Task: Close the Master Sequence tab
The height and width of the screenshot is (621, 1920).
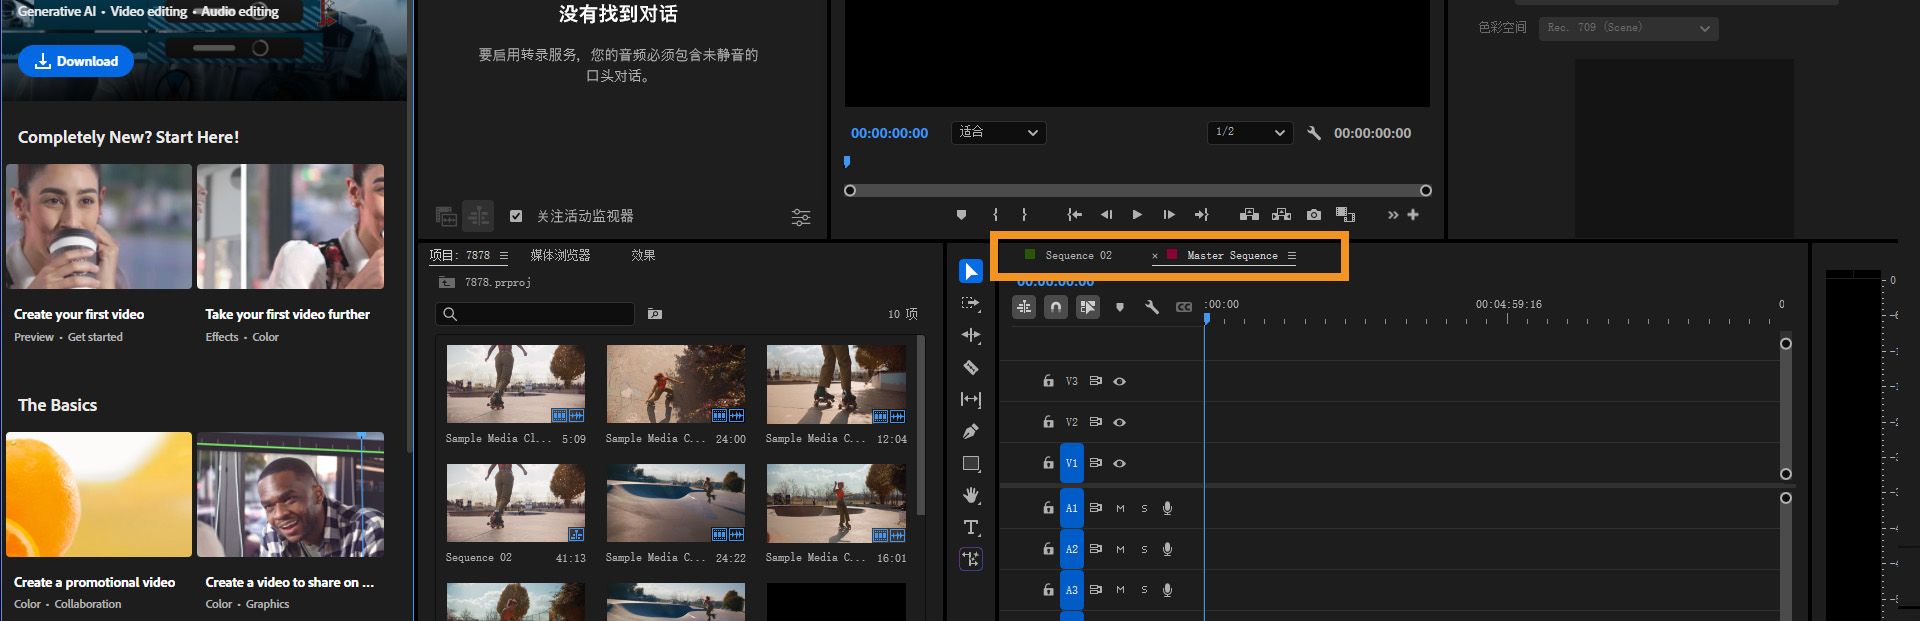Action: tap(1155, 256)
